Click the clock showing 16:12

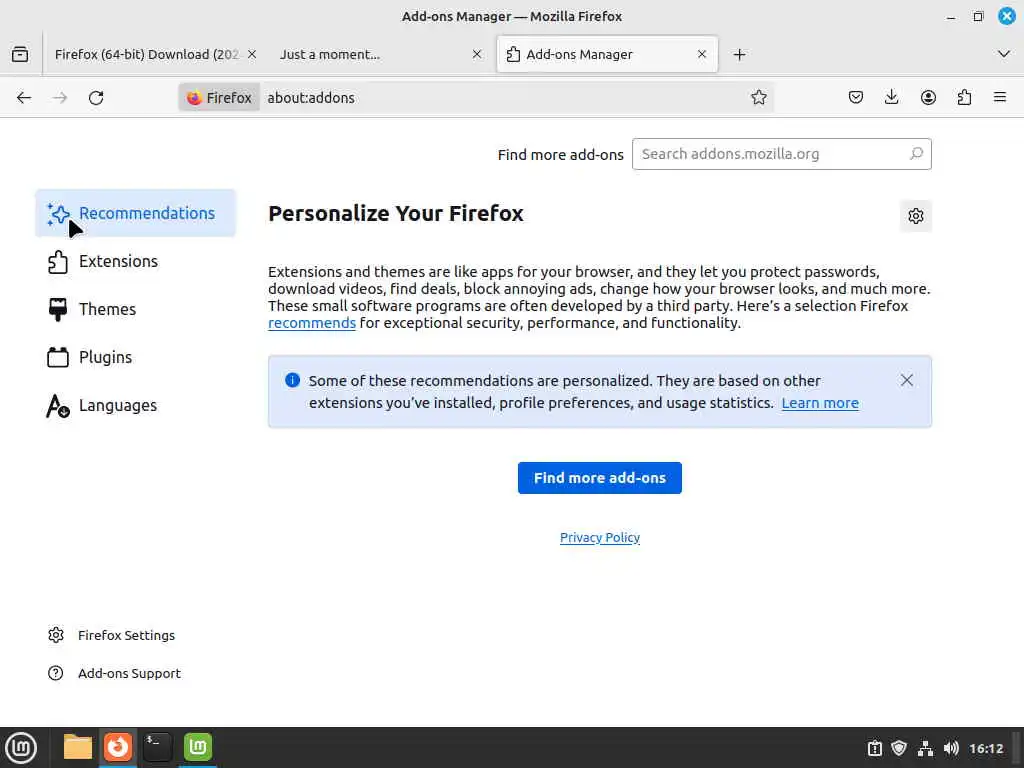[986, 748]
